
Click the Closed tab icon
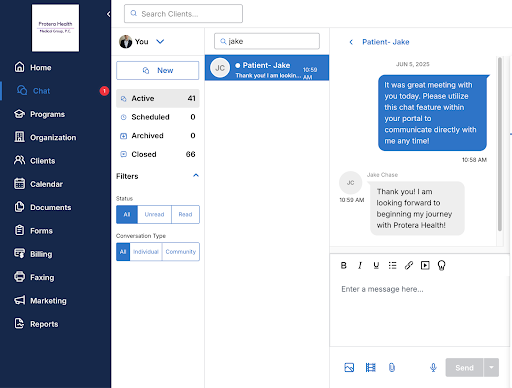pyautogui.click(x=124, y=154)
